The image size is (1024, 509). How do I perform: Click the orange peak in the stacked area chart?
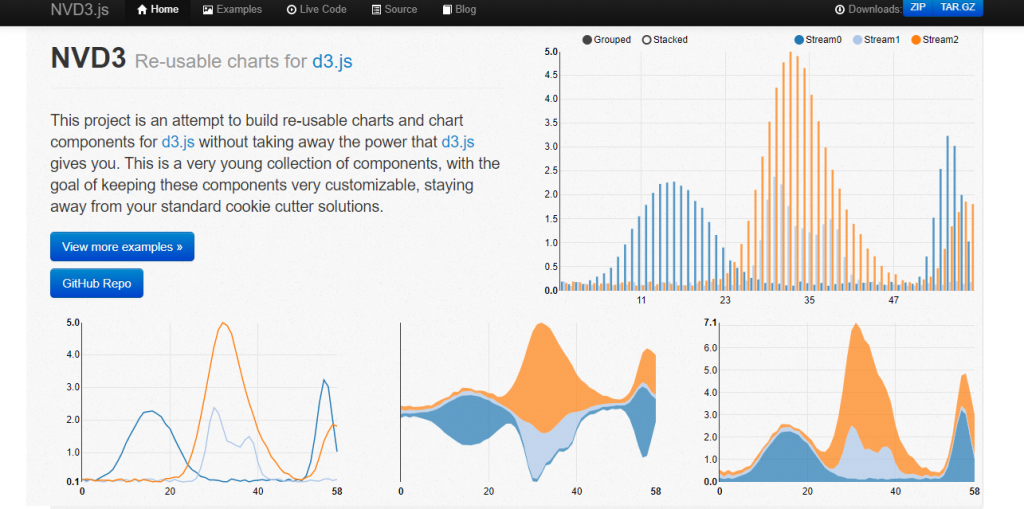[x=857, y=366]
